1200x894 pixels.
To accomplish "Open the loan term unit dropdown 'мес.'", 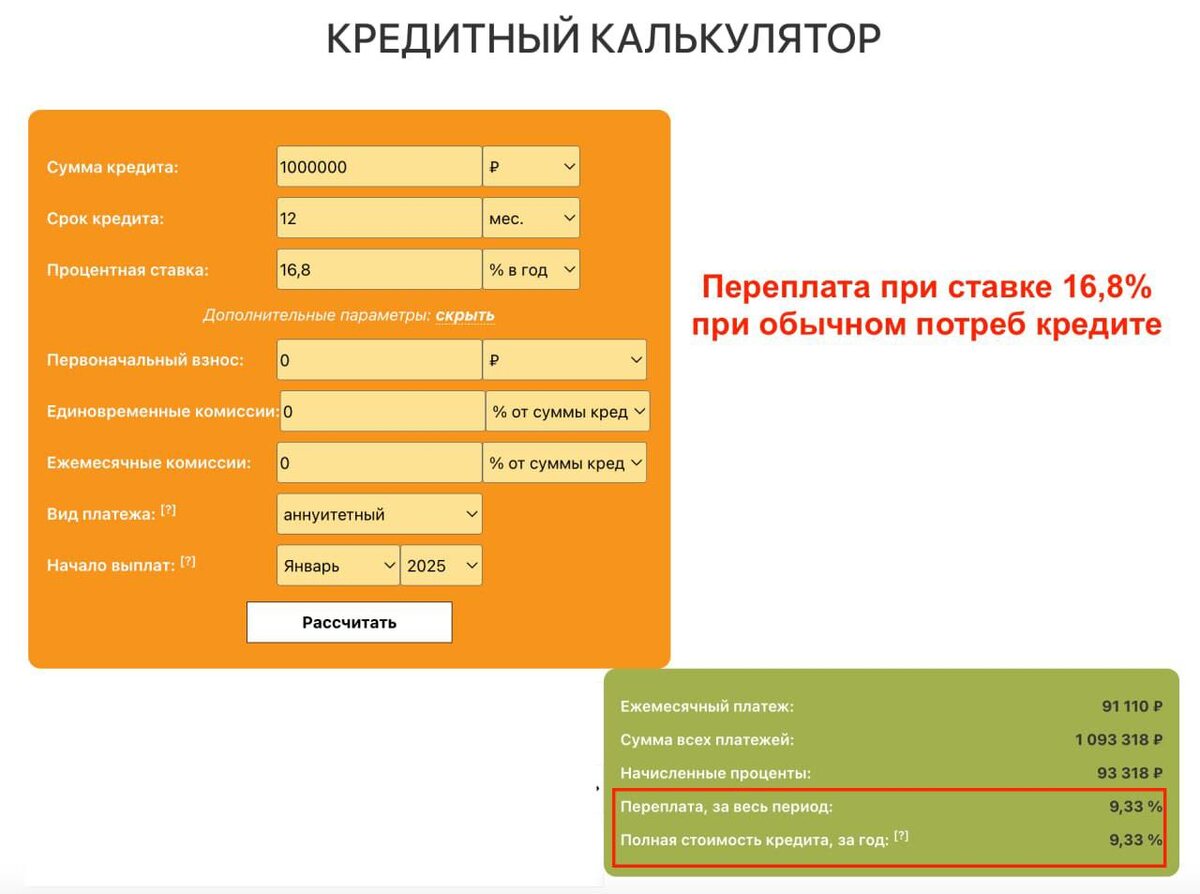I will (x=531, y=218).
